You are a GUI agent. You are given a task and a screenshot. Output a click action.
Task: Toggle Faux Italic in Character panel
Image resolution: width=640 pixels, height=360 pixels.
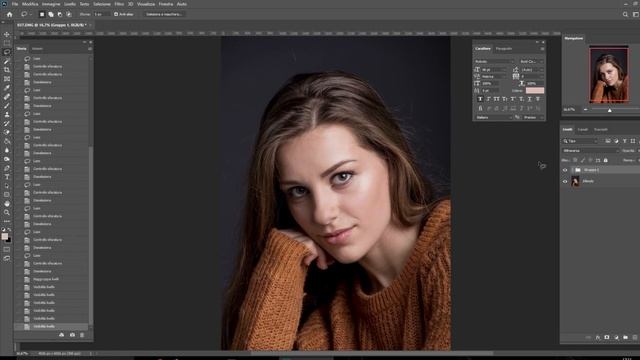tap(489, 99)
